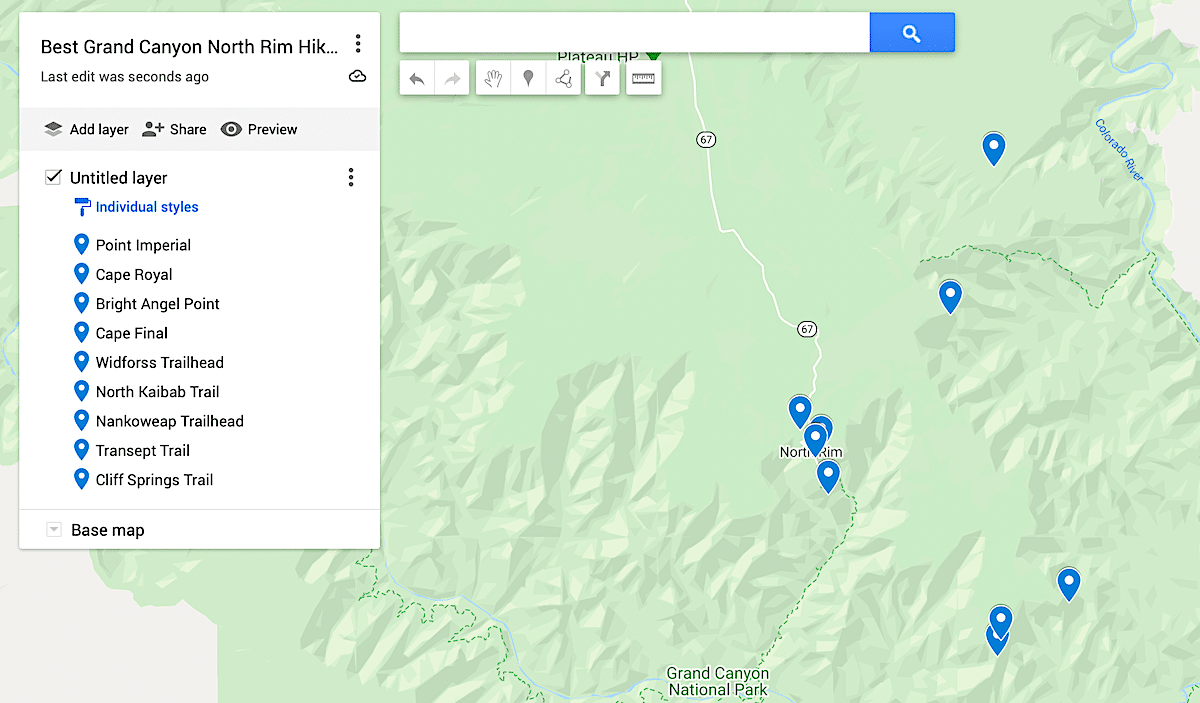The height and width of the screenshot is (703, 1200).
Task: Select the Measure distances ruler tool
Action: click(643, 79)
